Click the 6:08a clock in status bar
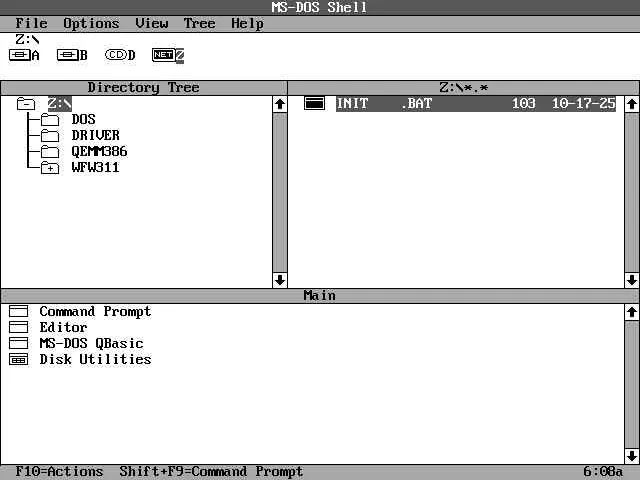This screenshot has height=480, width=640. [603, 471]
